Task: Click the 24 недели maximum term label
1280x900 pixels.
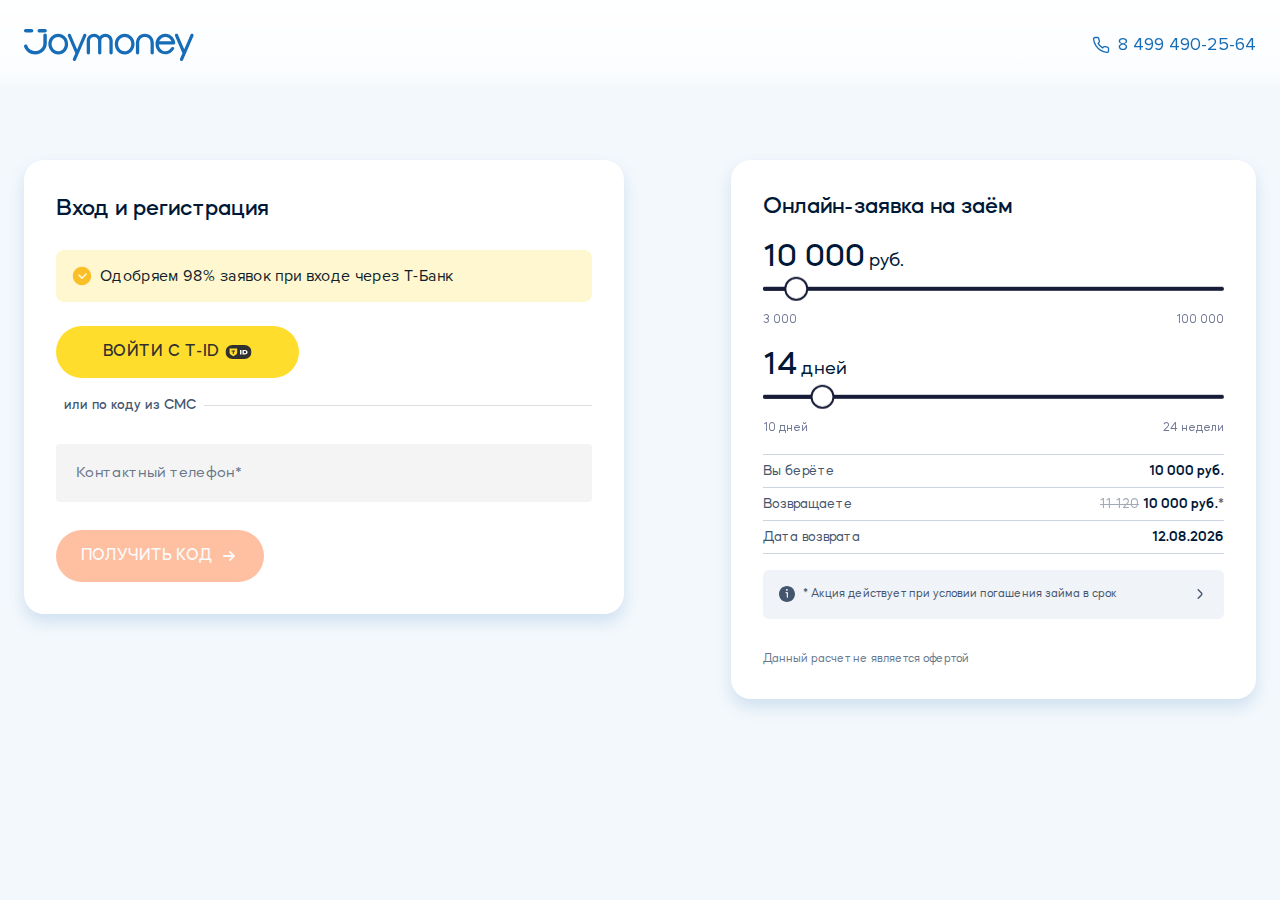Action: pyautogui.click(x=1193, y=427)
